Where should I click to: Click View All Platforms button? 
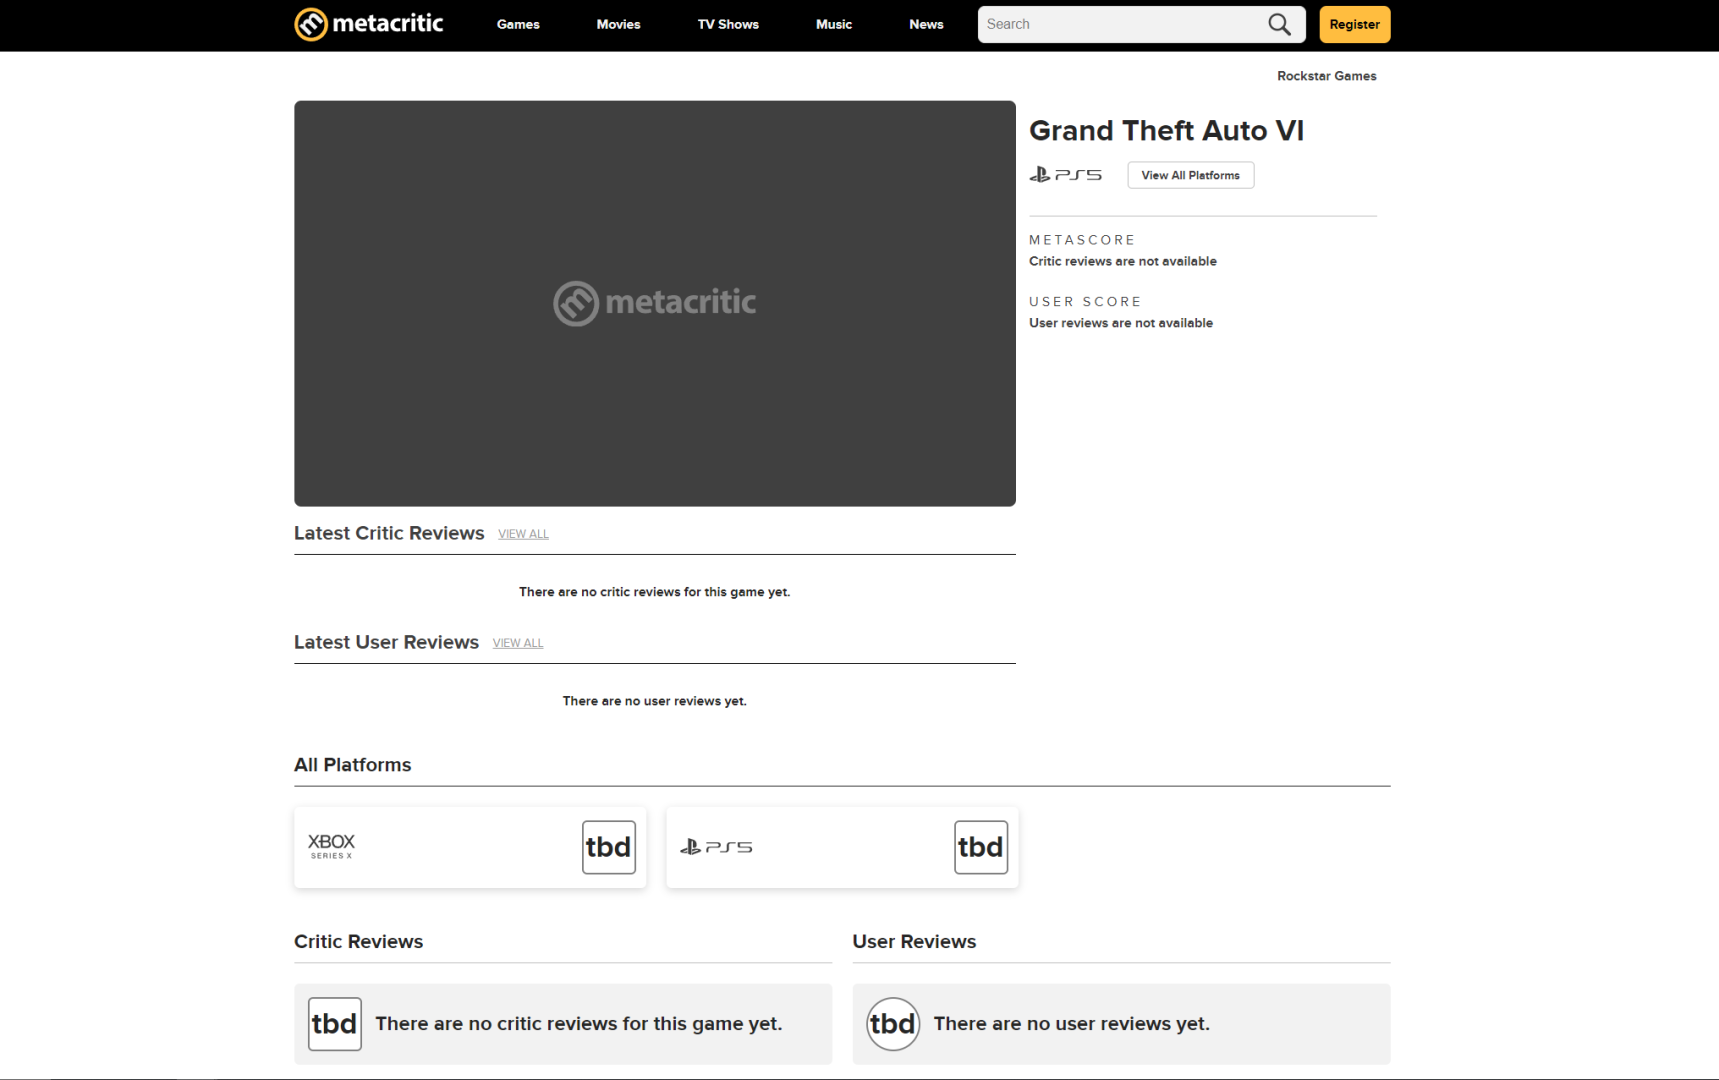click(x=1191, y=175)
